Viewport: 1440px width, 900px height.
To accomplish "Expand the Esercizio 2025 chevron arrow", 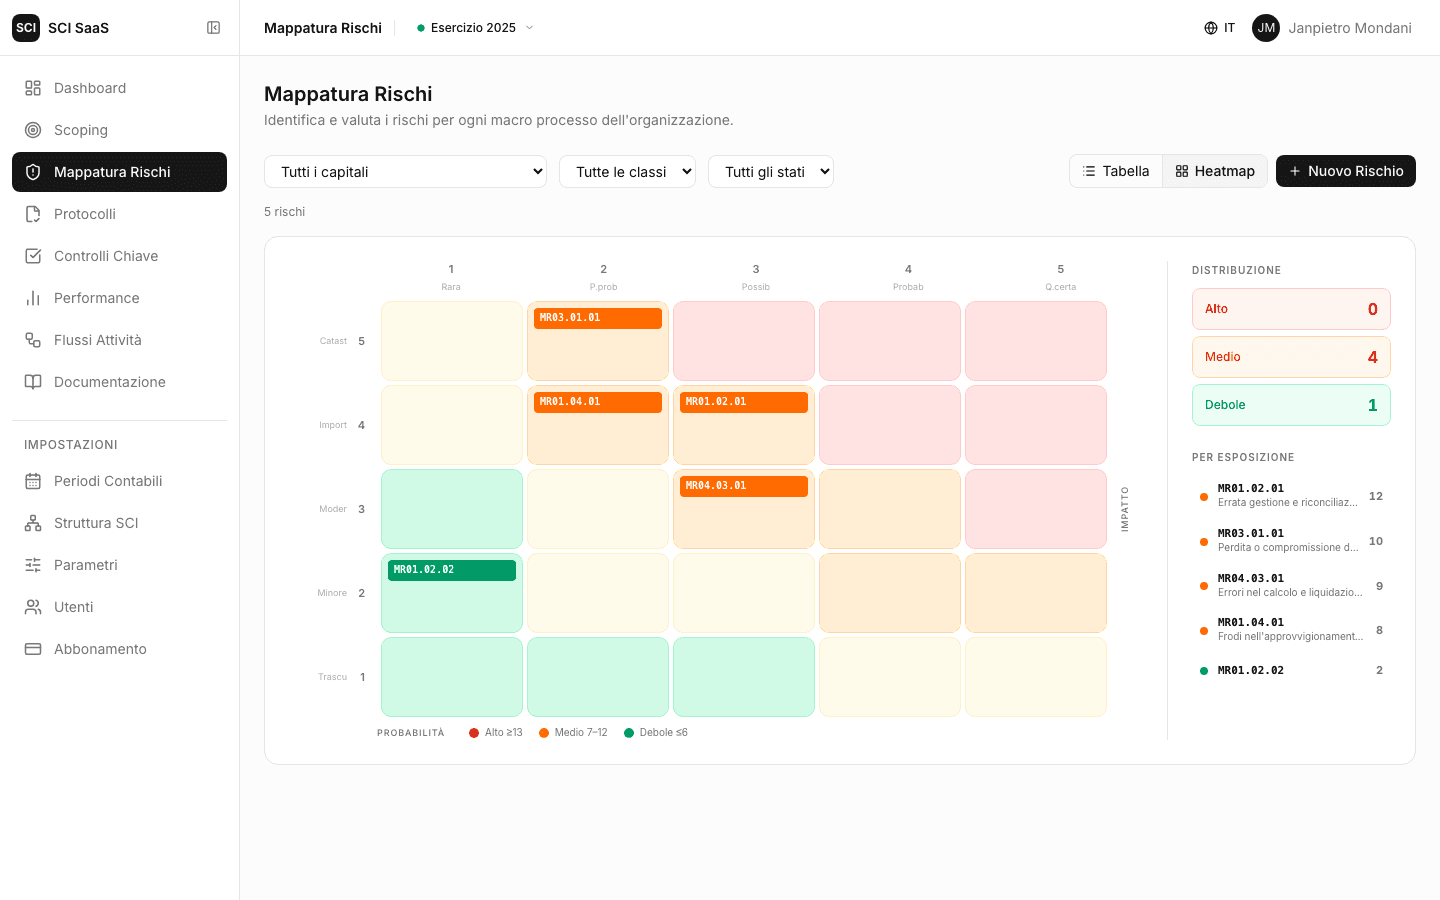I will 530,28.
